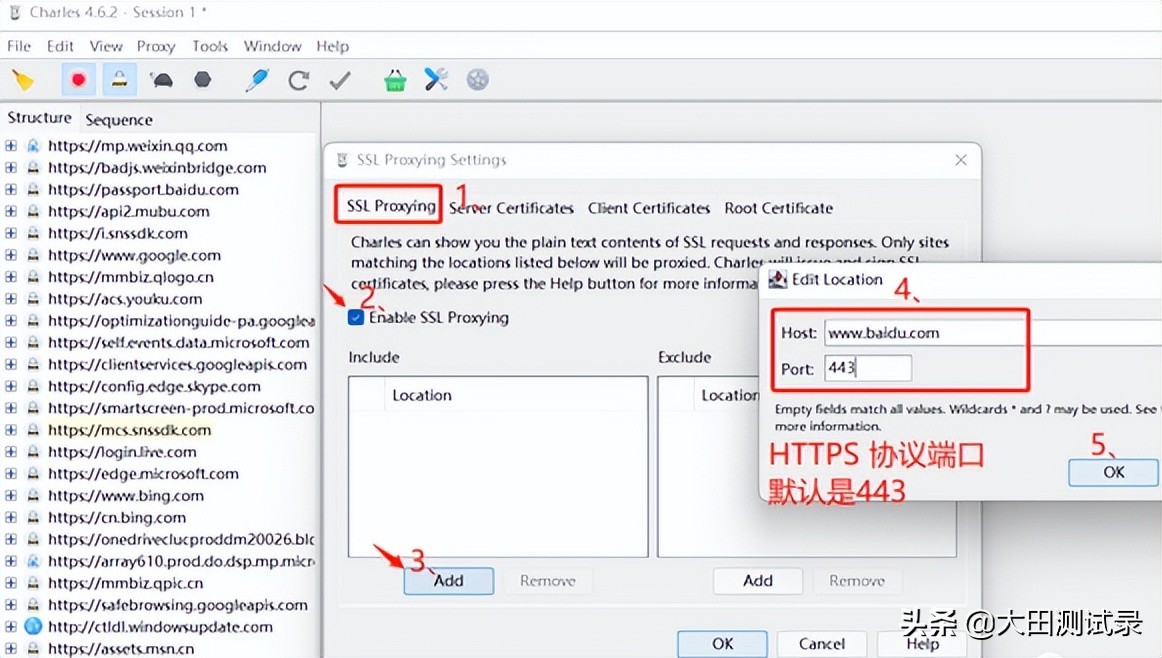Open the Proxy menu
The width and height of the screenshot is (1162, 658).
point(156,46)
